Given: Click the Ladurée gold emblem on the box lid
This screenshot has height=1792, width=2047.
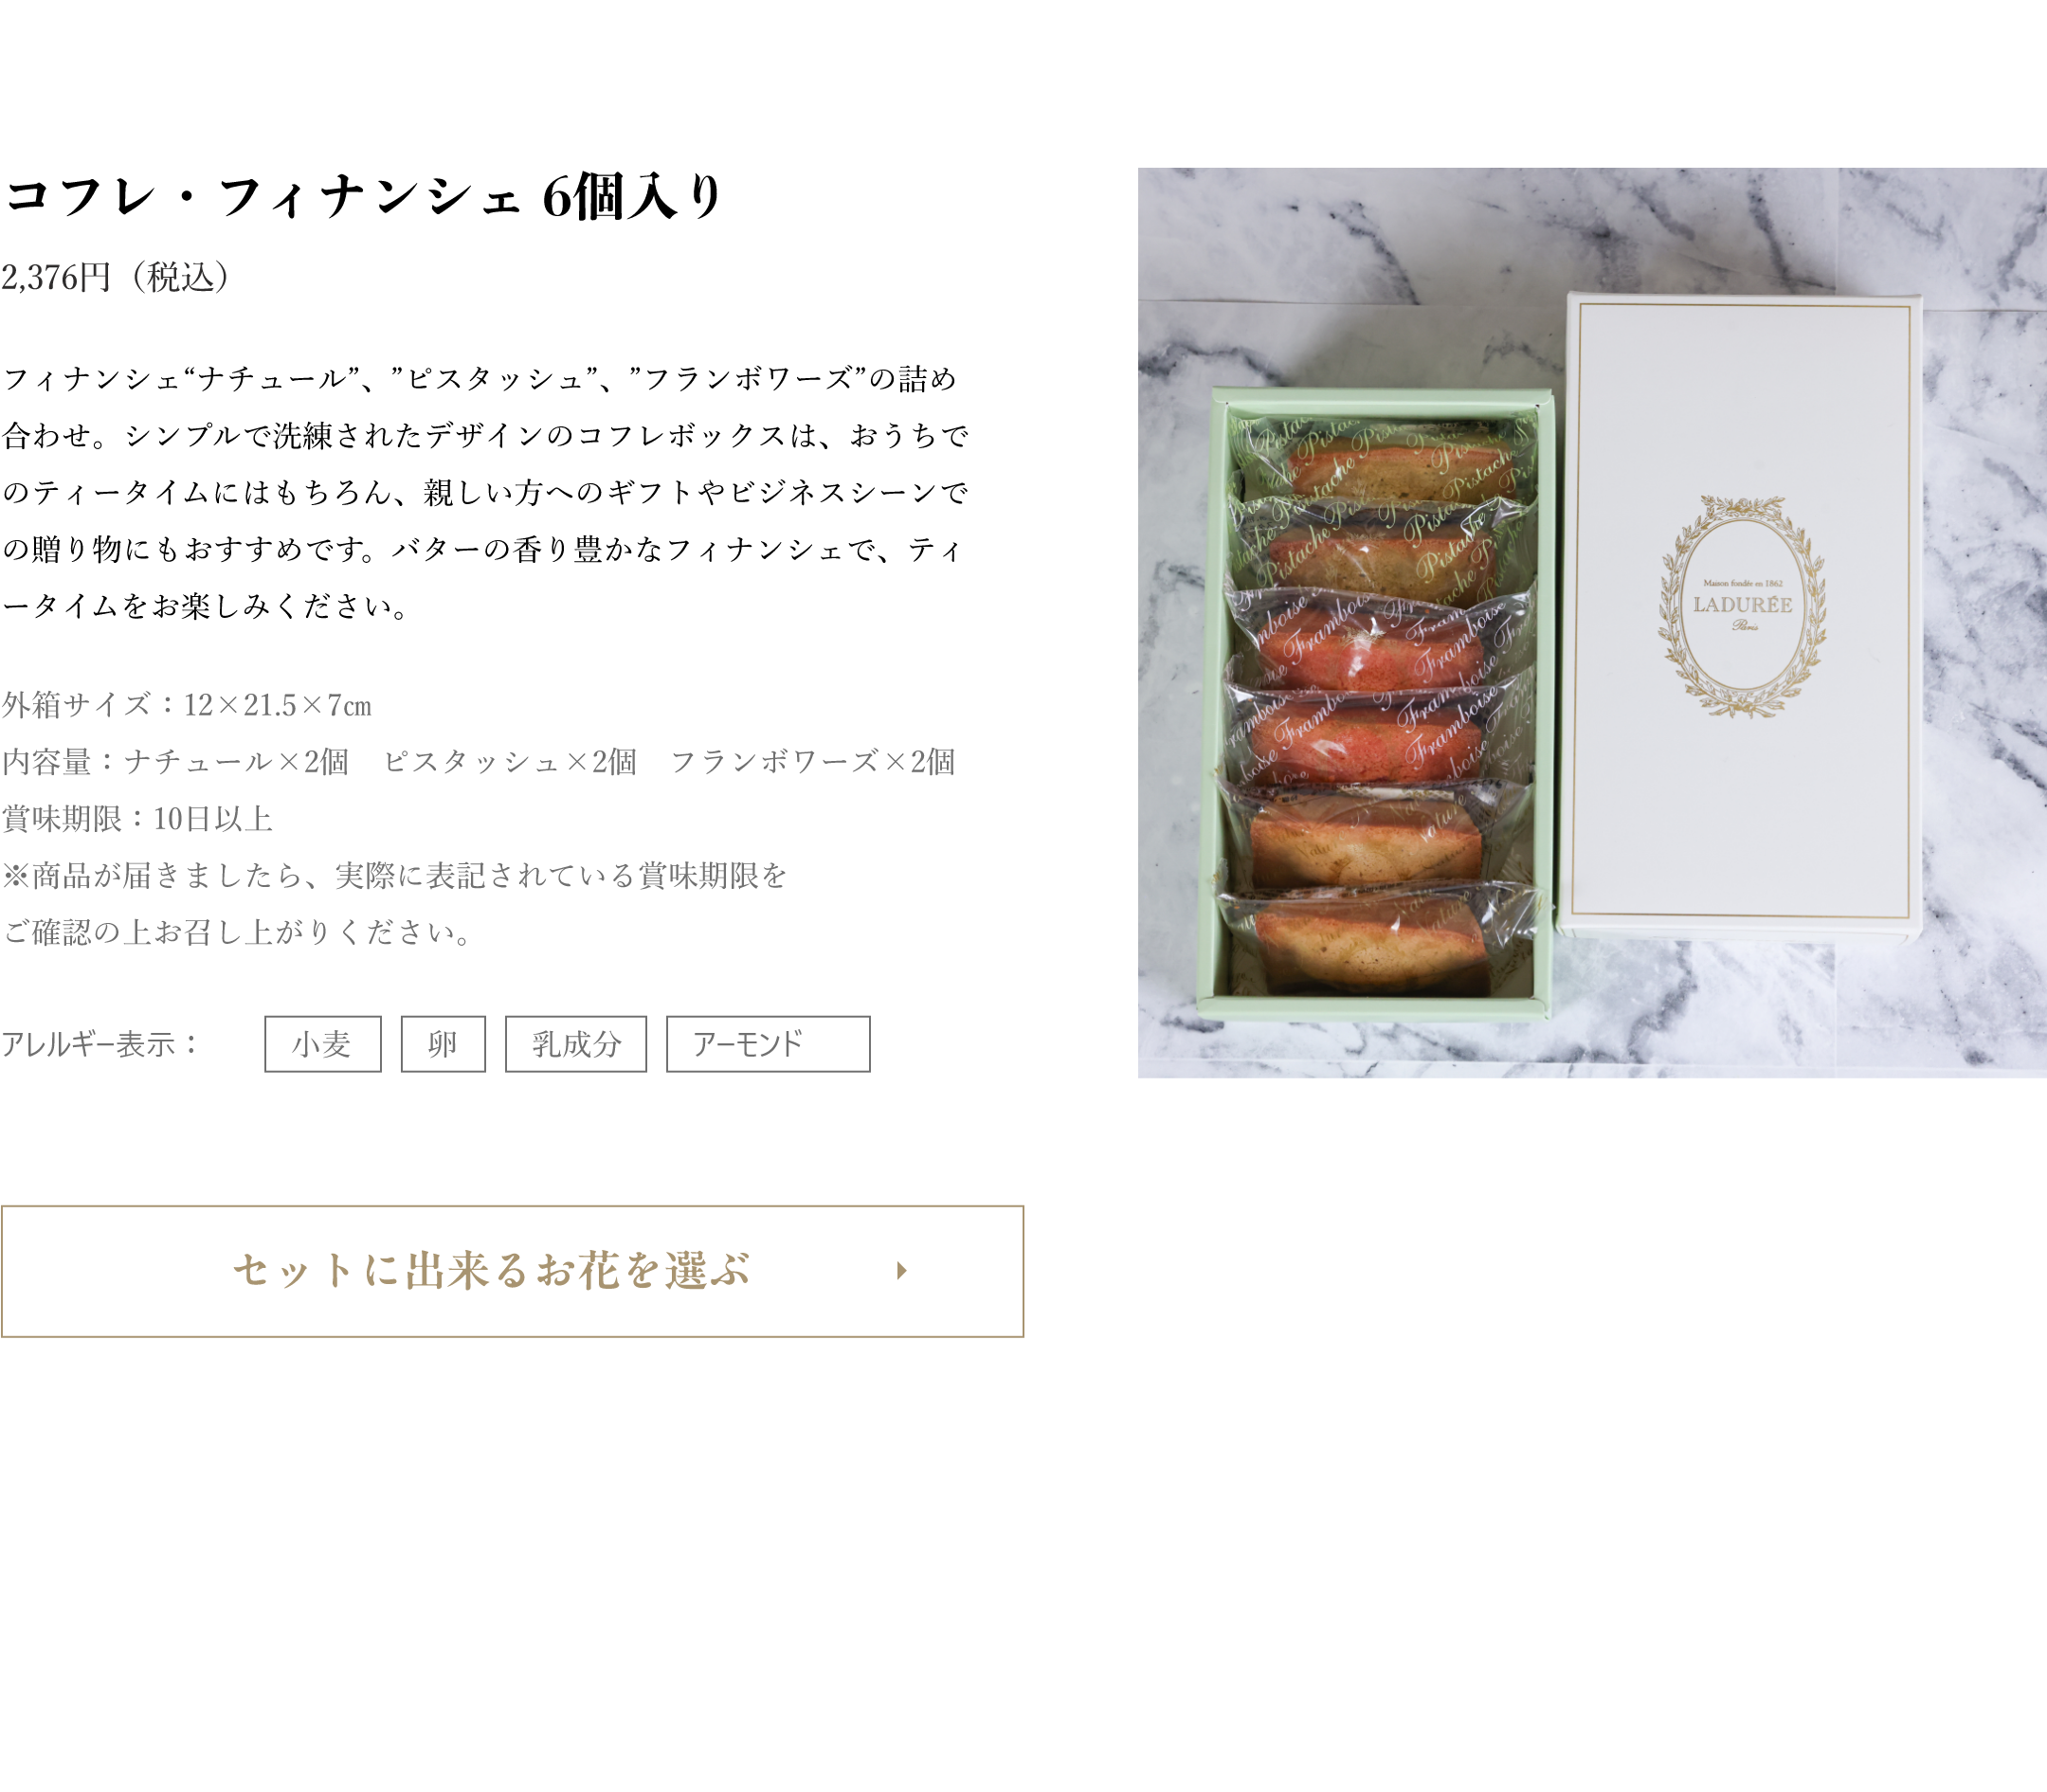Looking at the screenshot, I should pos(1742,606).
